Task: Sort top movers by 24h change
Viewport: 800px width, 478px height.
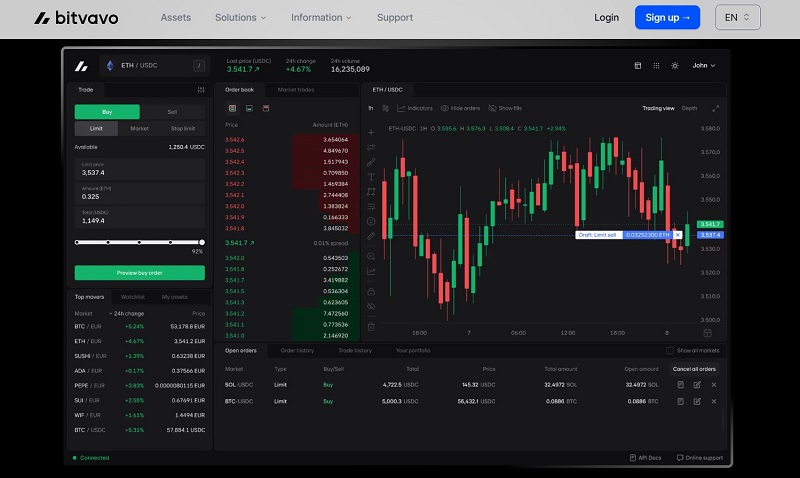Action: (x=127, y=314)
